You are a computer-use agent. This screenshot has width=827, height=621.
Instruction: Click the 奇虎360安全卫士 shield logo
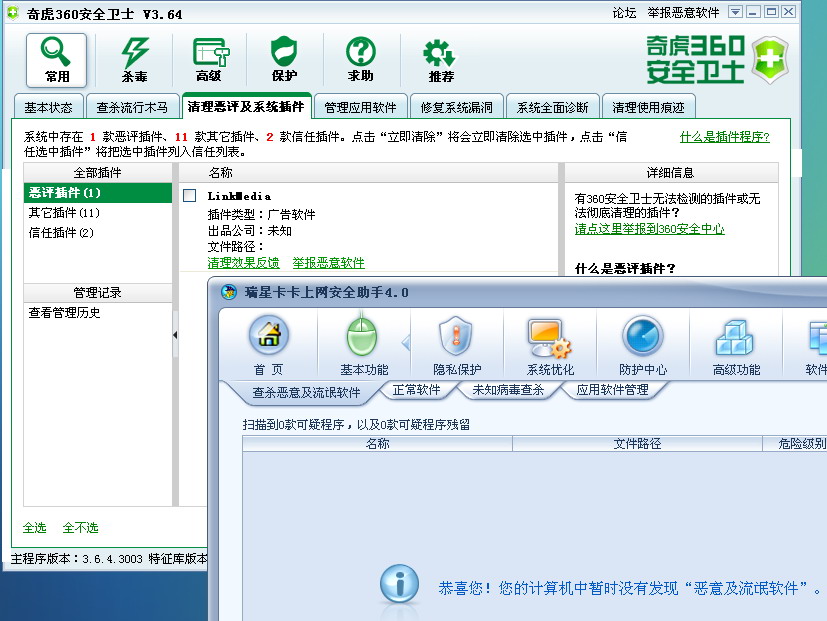point(770,60)
